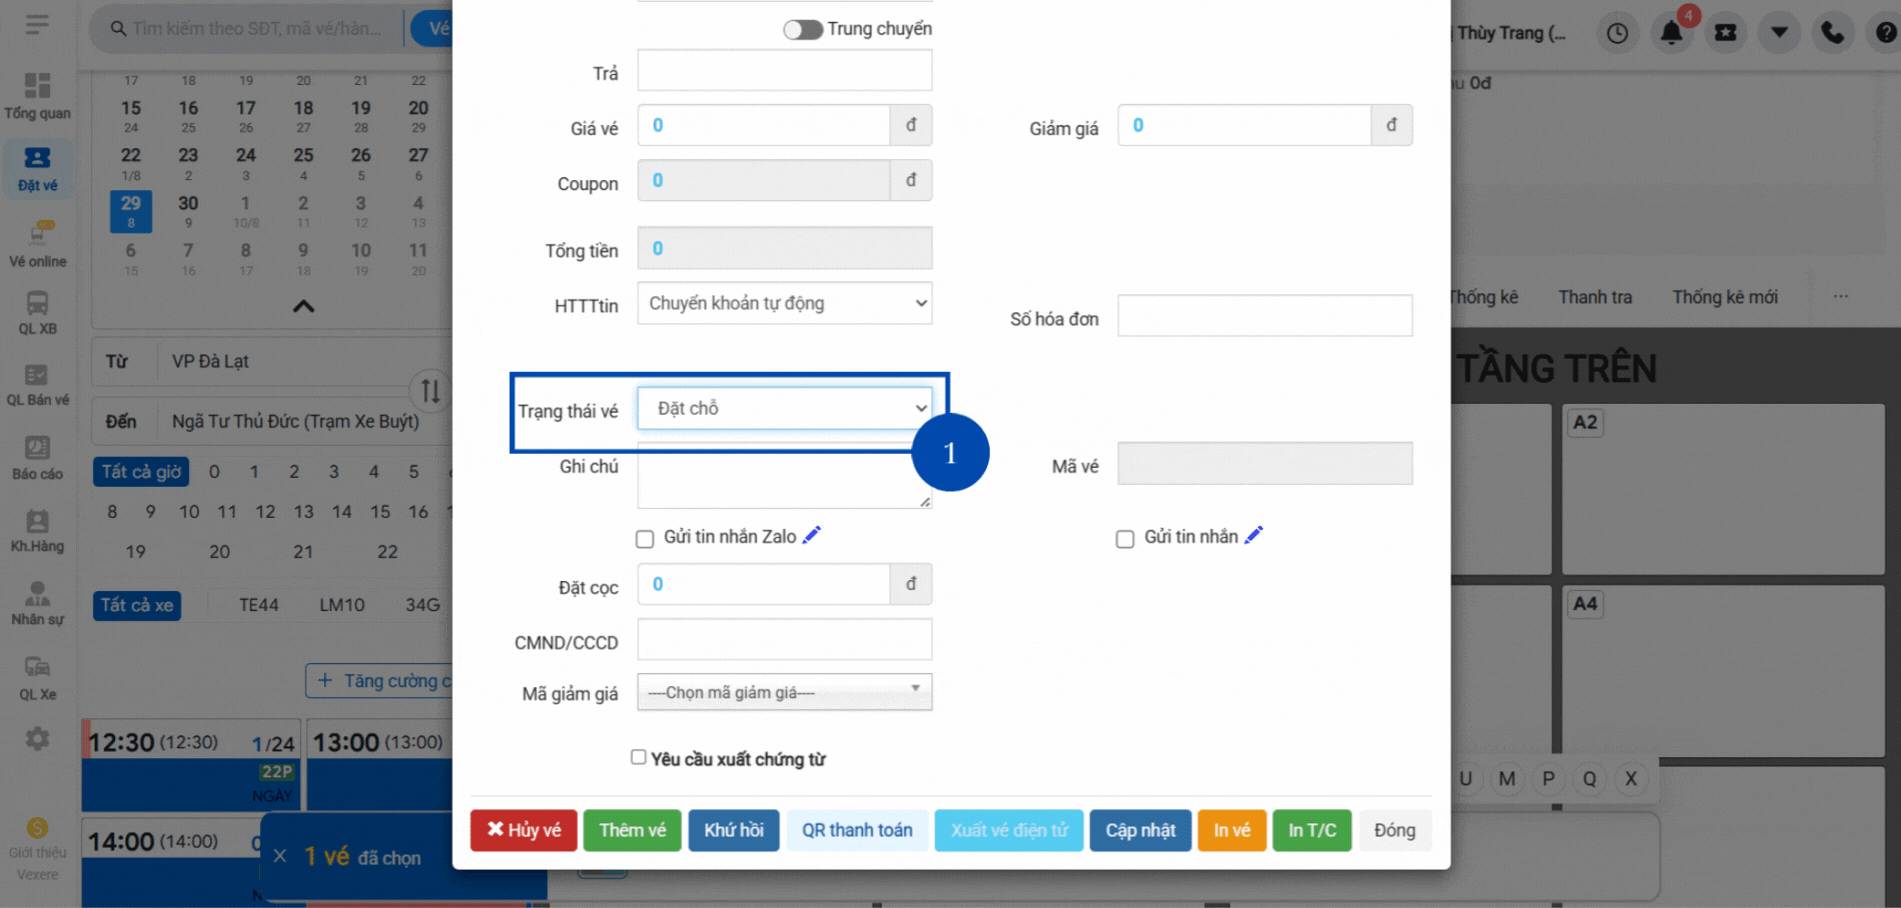Collapse the calendar with the up chevron

(x=303, y=306)
